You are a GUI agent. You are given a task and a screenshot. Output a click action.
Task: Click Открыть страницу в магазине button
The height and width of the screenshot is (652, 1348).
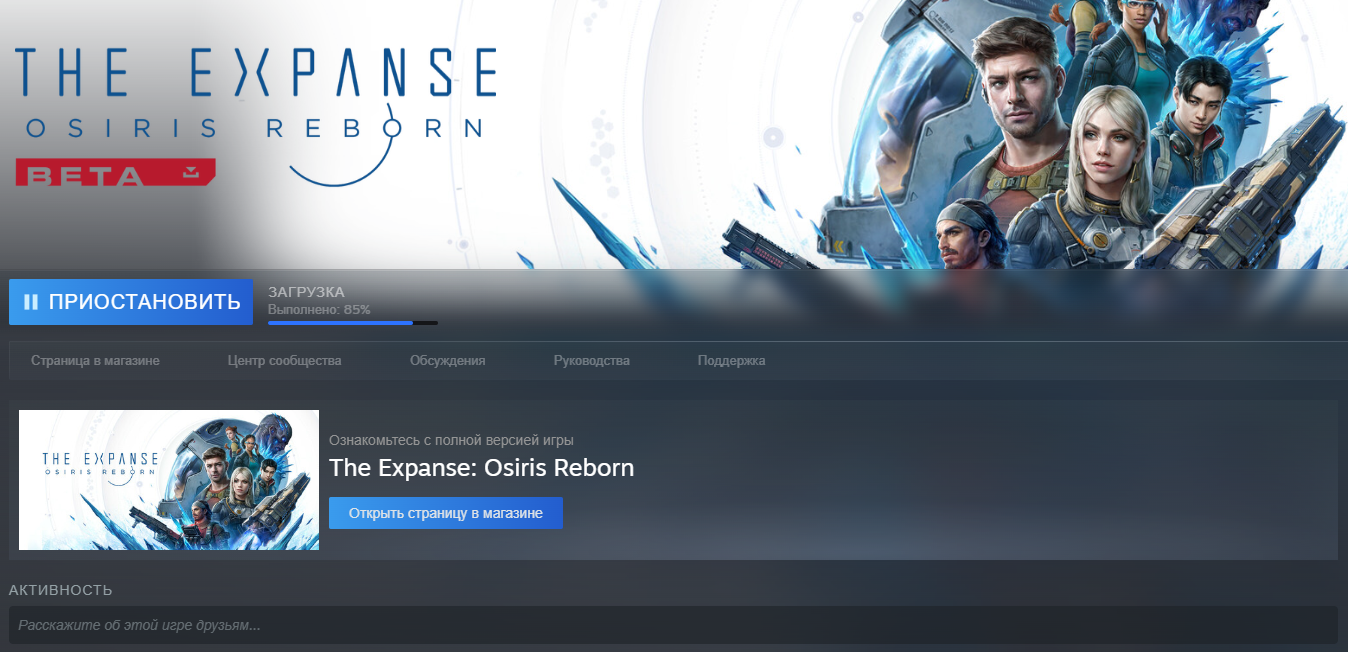coord(446,513)
